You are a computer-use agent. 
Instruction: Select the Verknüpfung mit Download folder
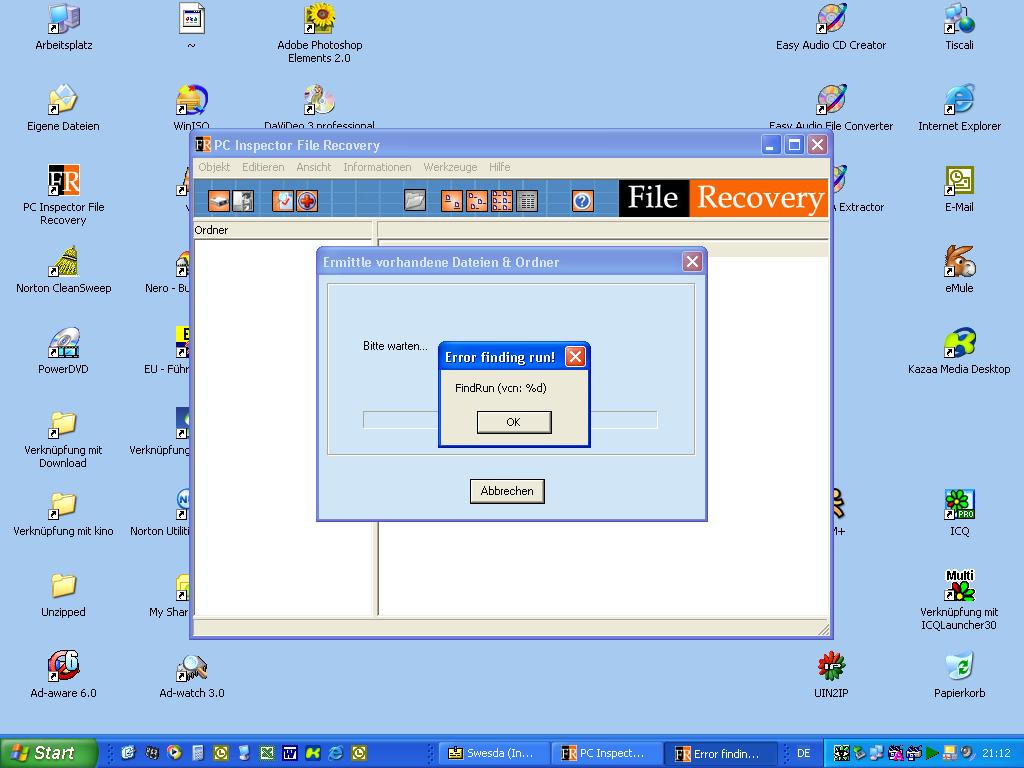point(63,440)
